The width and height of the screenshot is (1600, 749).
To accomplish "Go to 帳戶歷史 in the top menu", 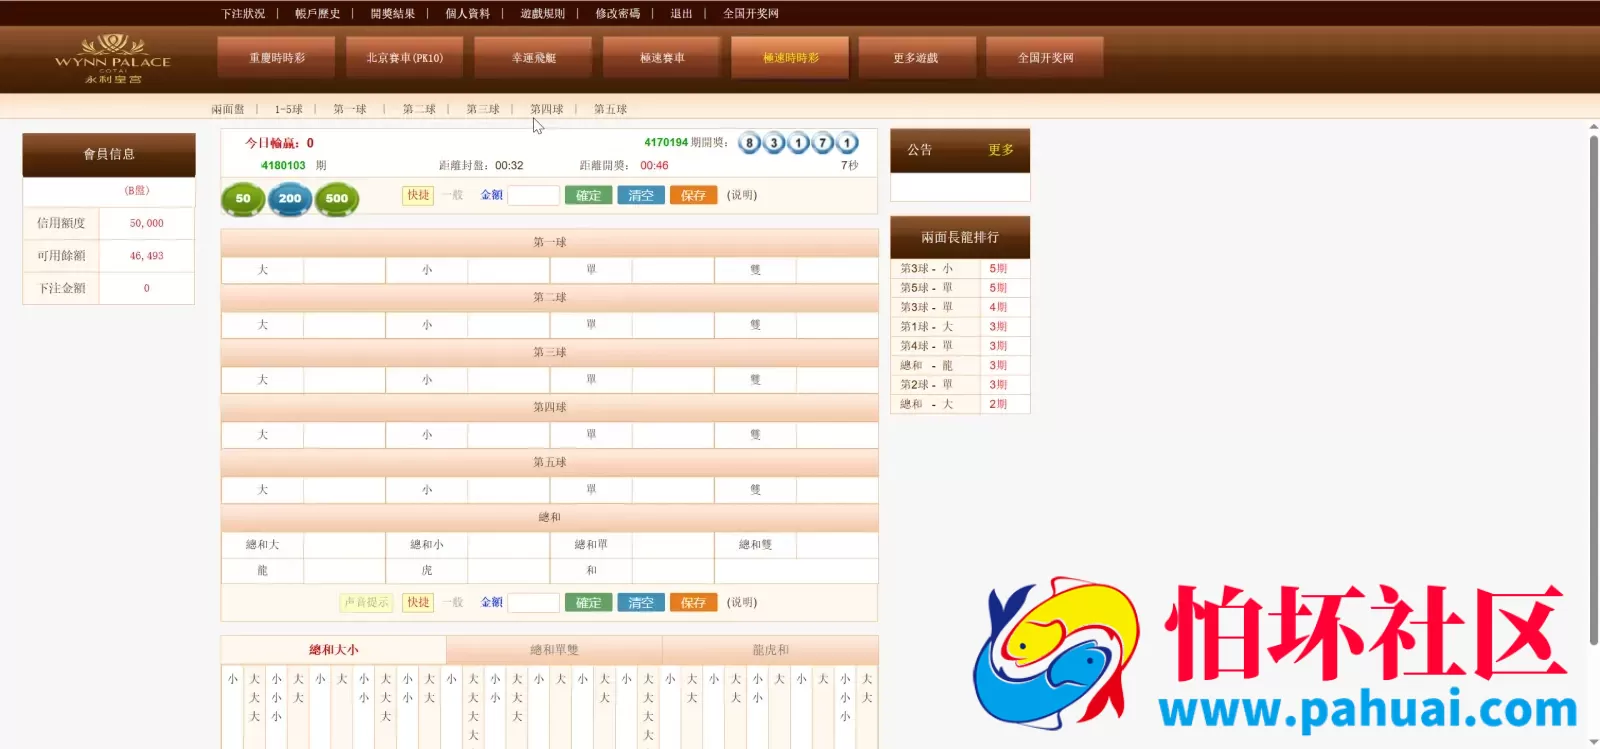I will pyautogui.click(x=317, y=14).
